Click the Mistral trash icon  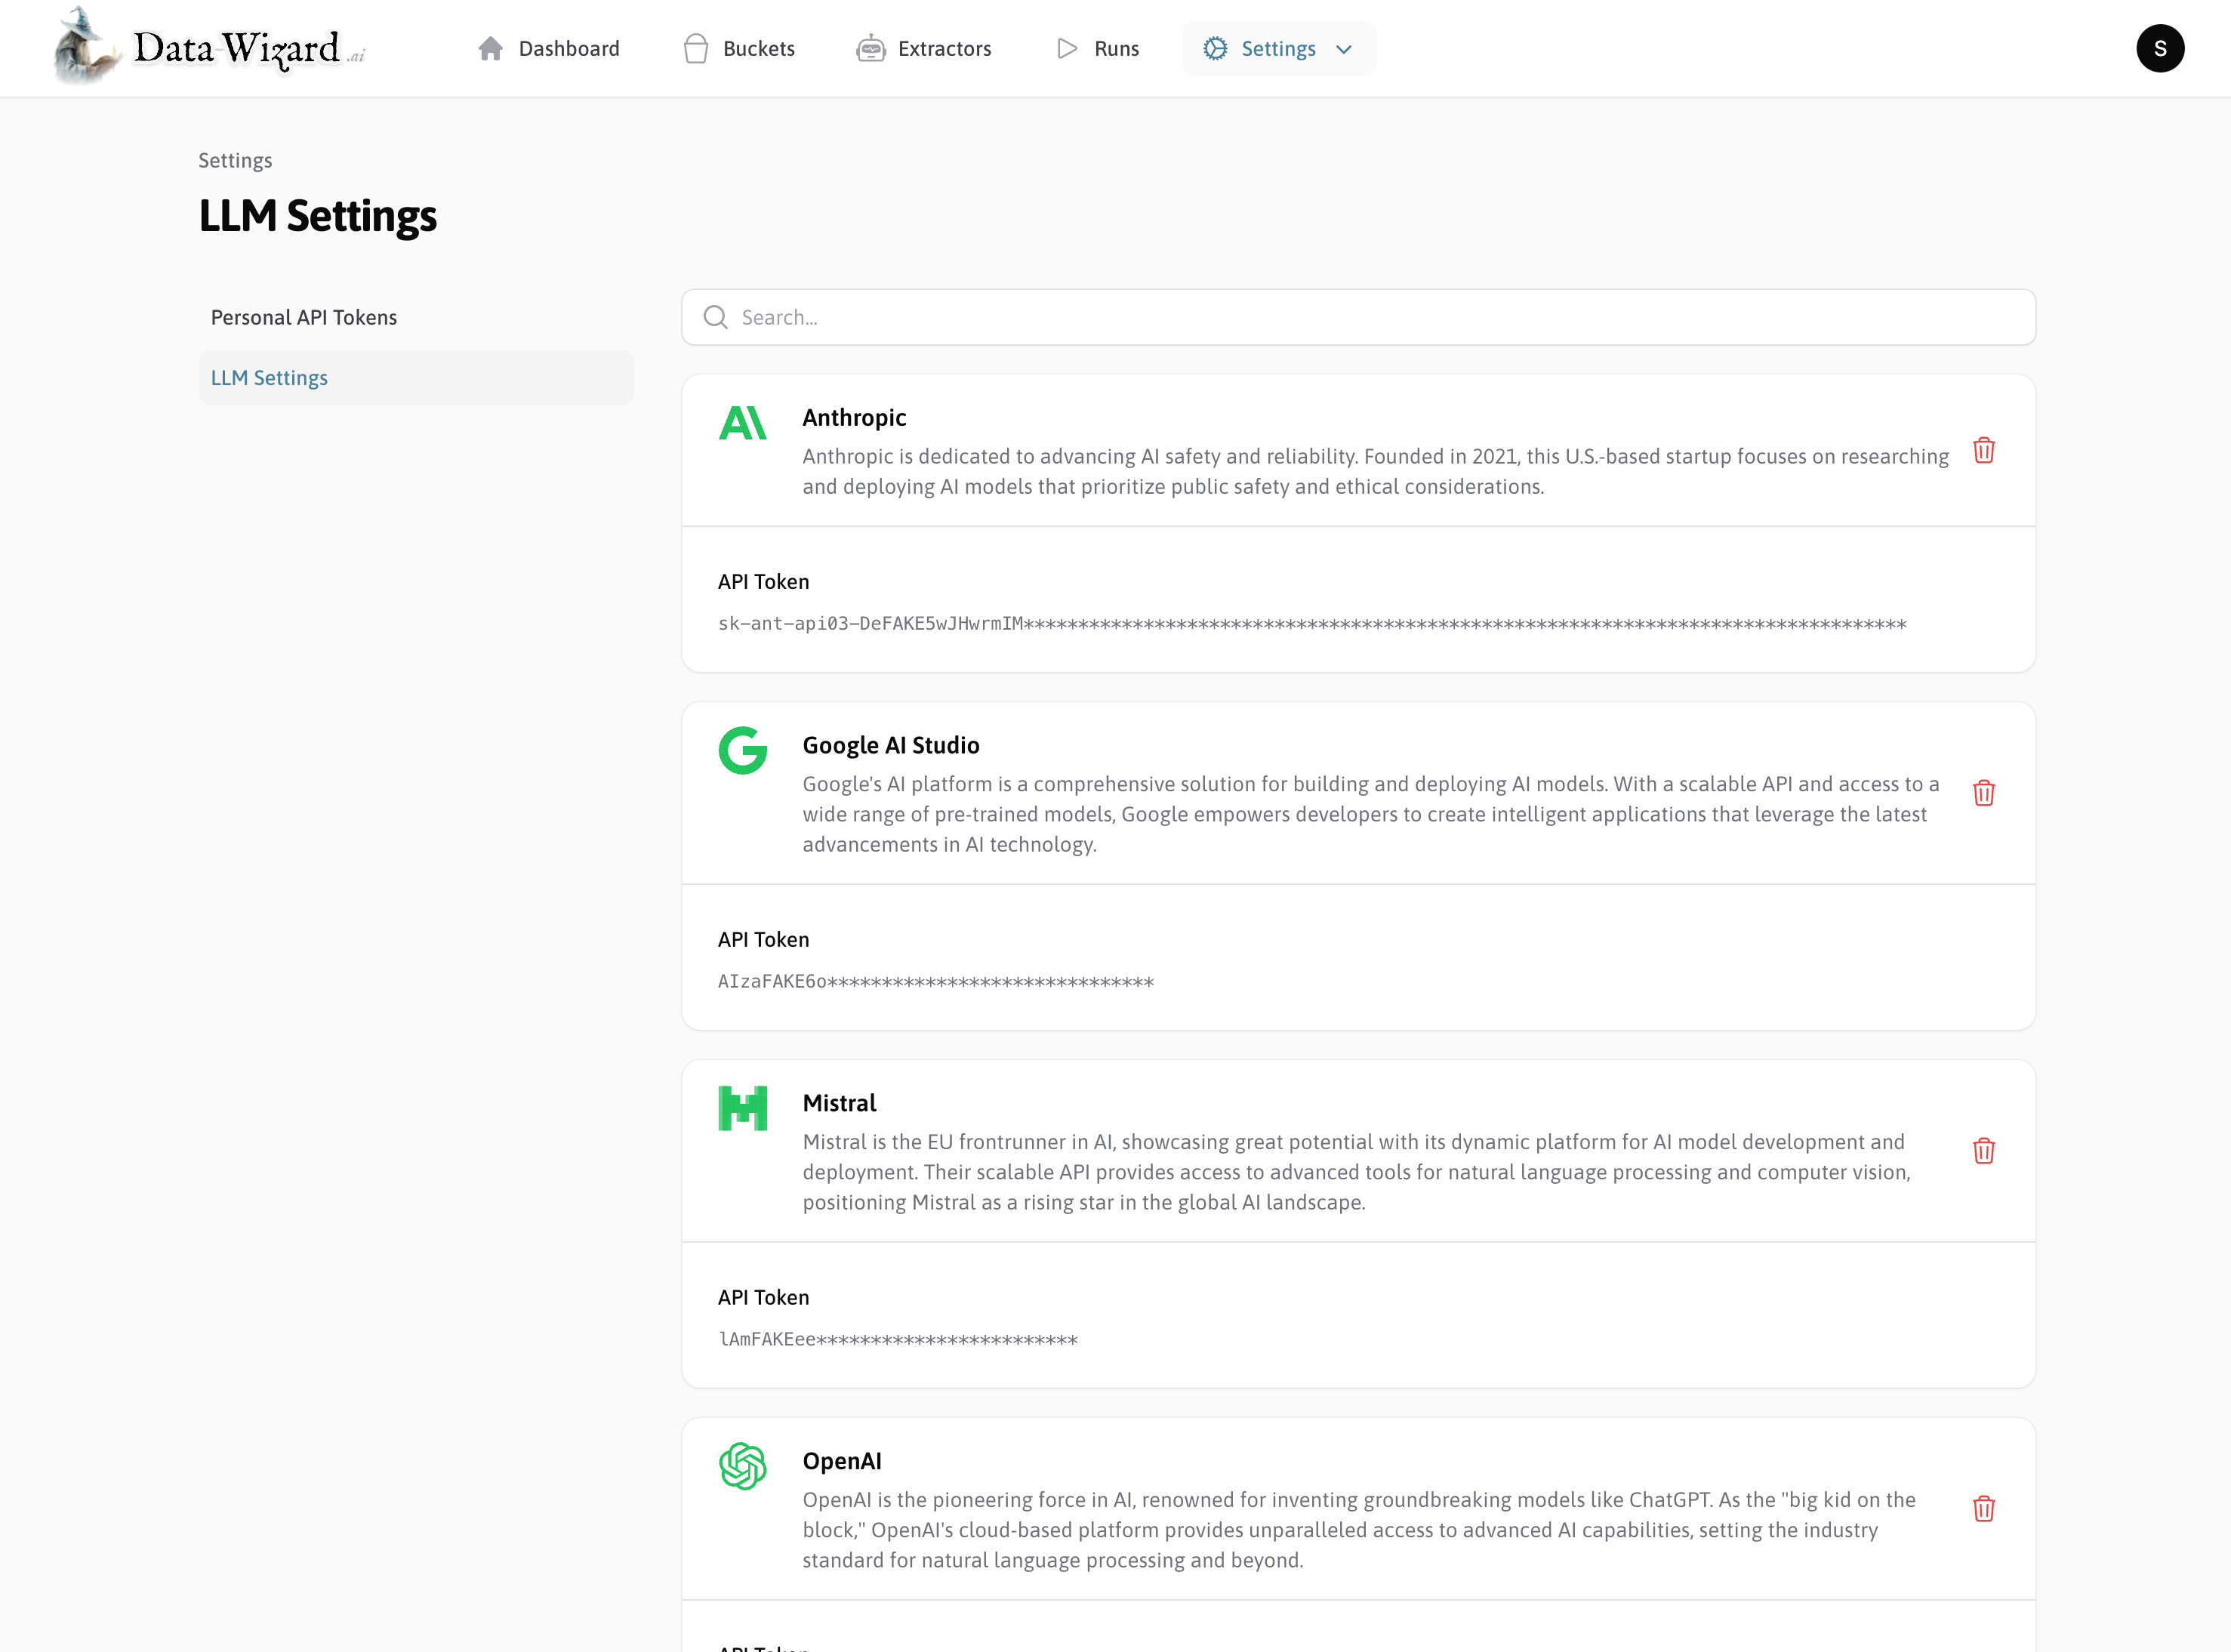point(1983,1151)
